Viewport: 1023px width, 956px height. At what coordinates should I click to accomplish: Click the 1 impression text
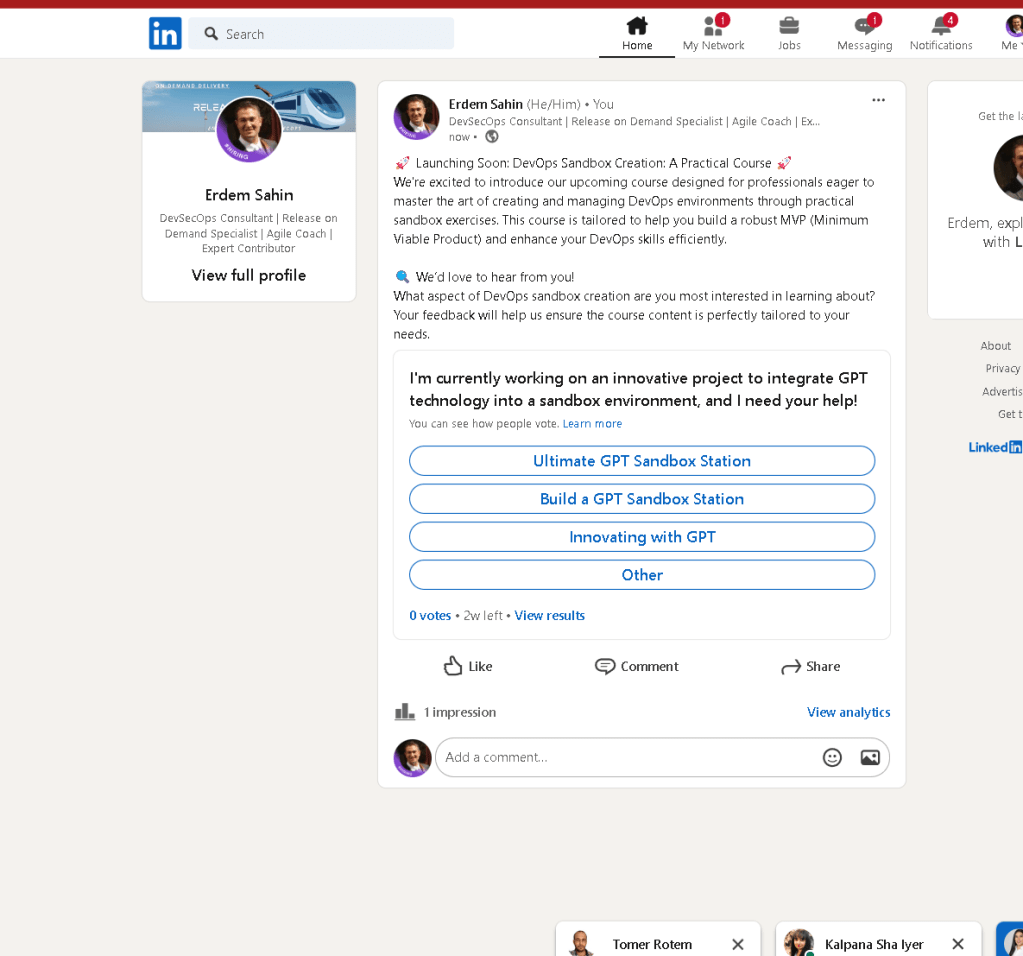click(x=460, y=712)
